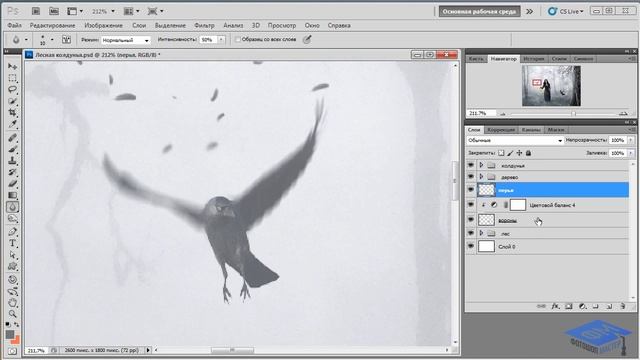Switch to the История tab
The width and height of the screenshot is (640, 360).
pos(533,59)
